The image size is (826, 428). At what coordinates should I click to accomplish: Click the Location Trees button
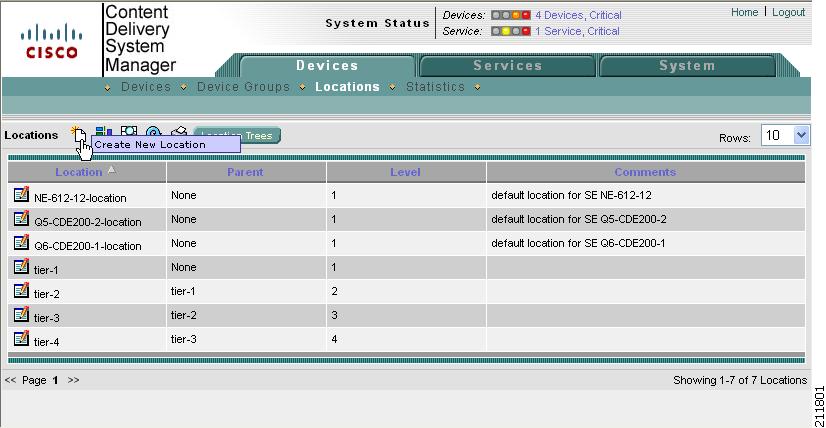[238, 135]
